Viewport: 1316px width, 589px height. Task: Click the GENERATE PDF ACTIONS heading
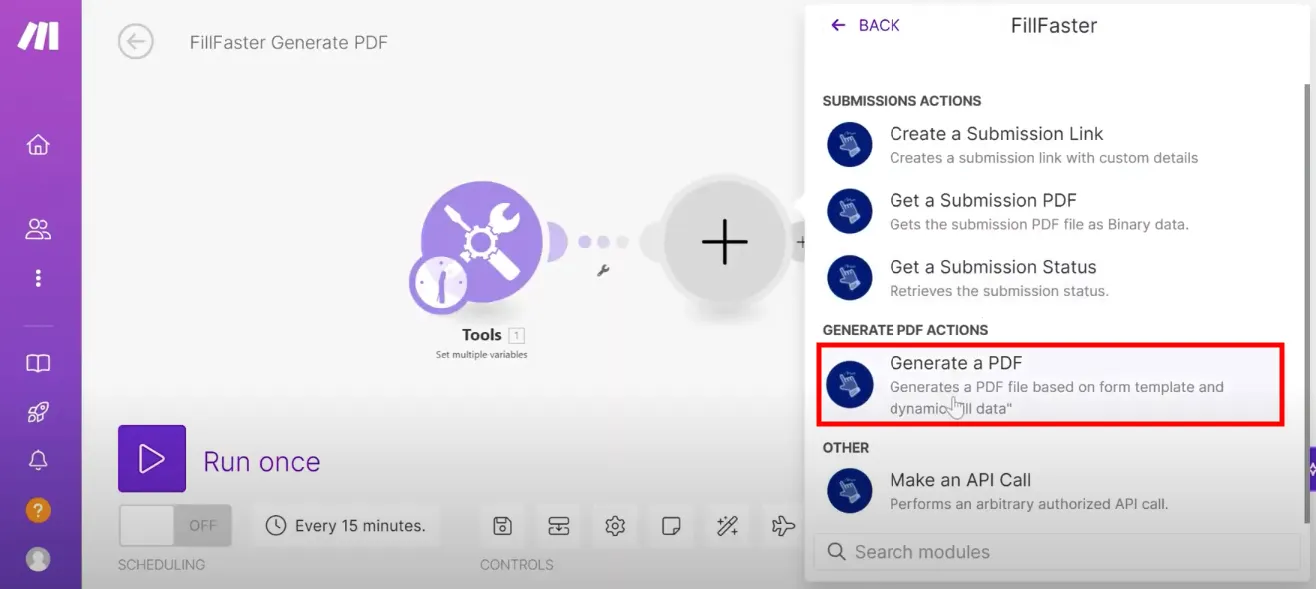pyautogui.click(x=905, y=330)
